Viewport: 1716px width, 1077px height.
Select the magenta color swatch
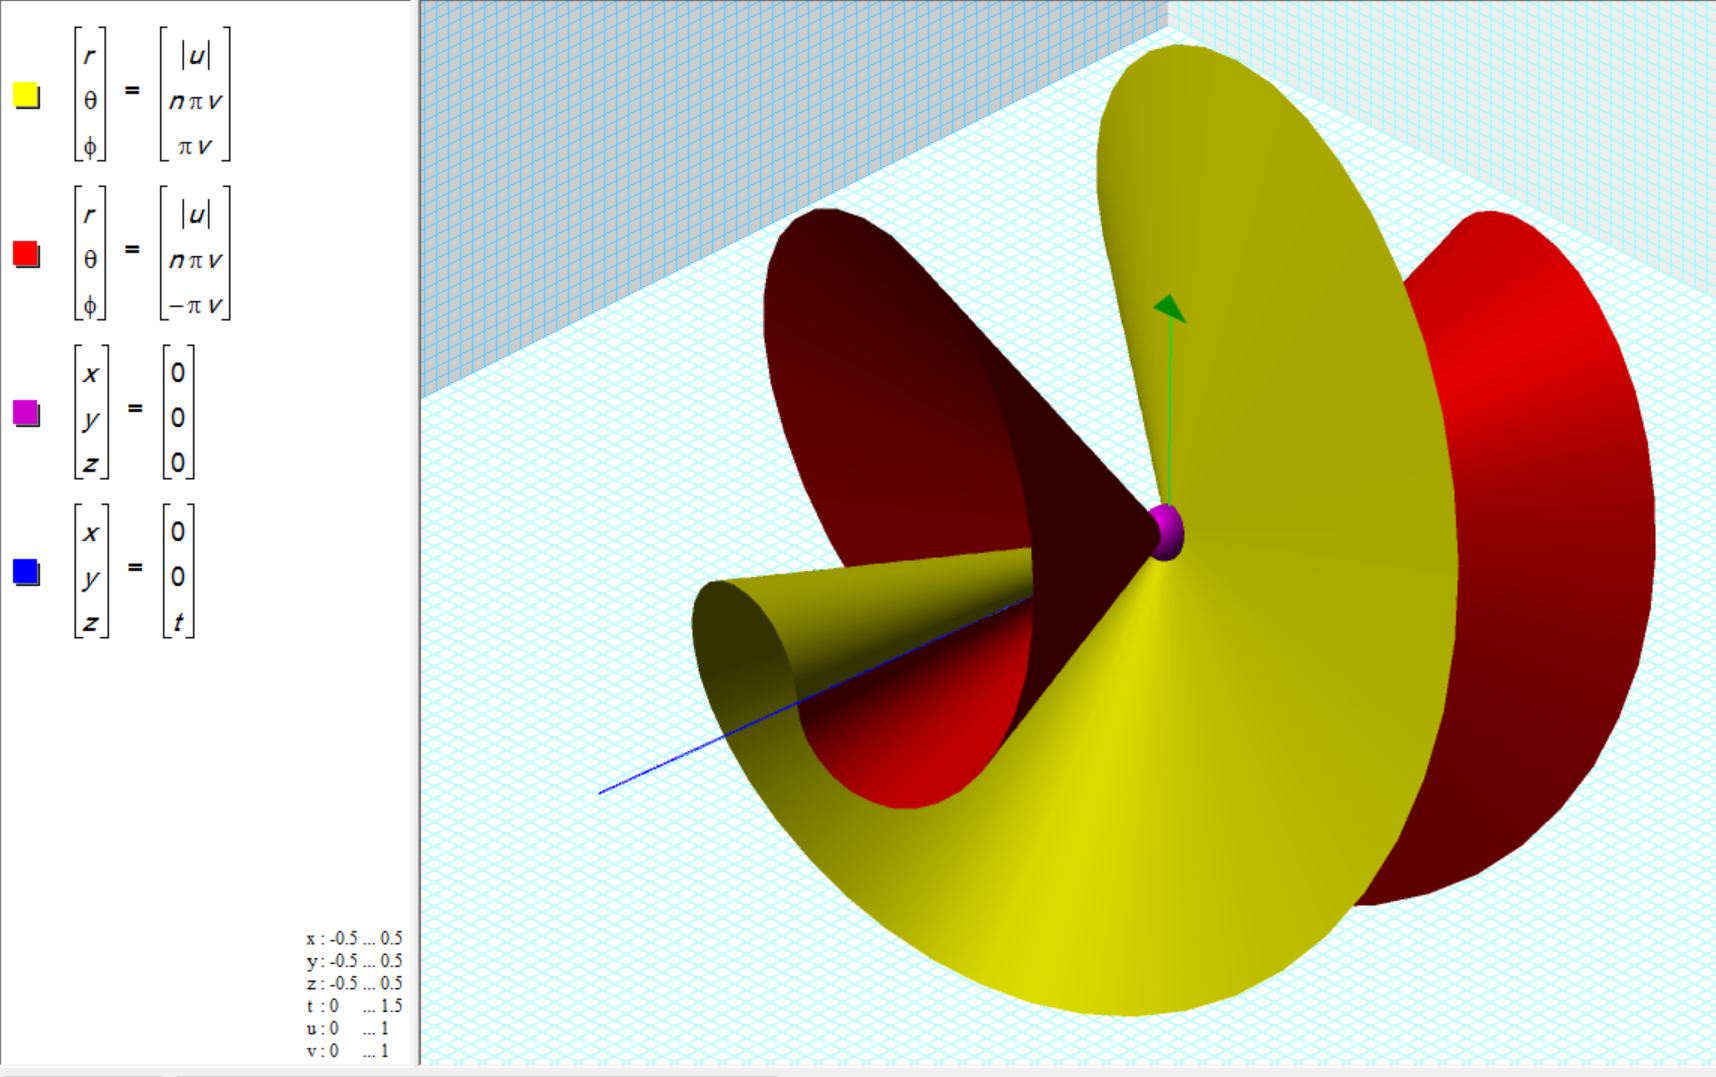(x=26, y=412)
